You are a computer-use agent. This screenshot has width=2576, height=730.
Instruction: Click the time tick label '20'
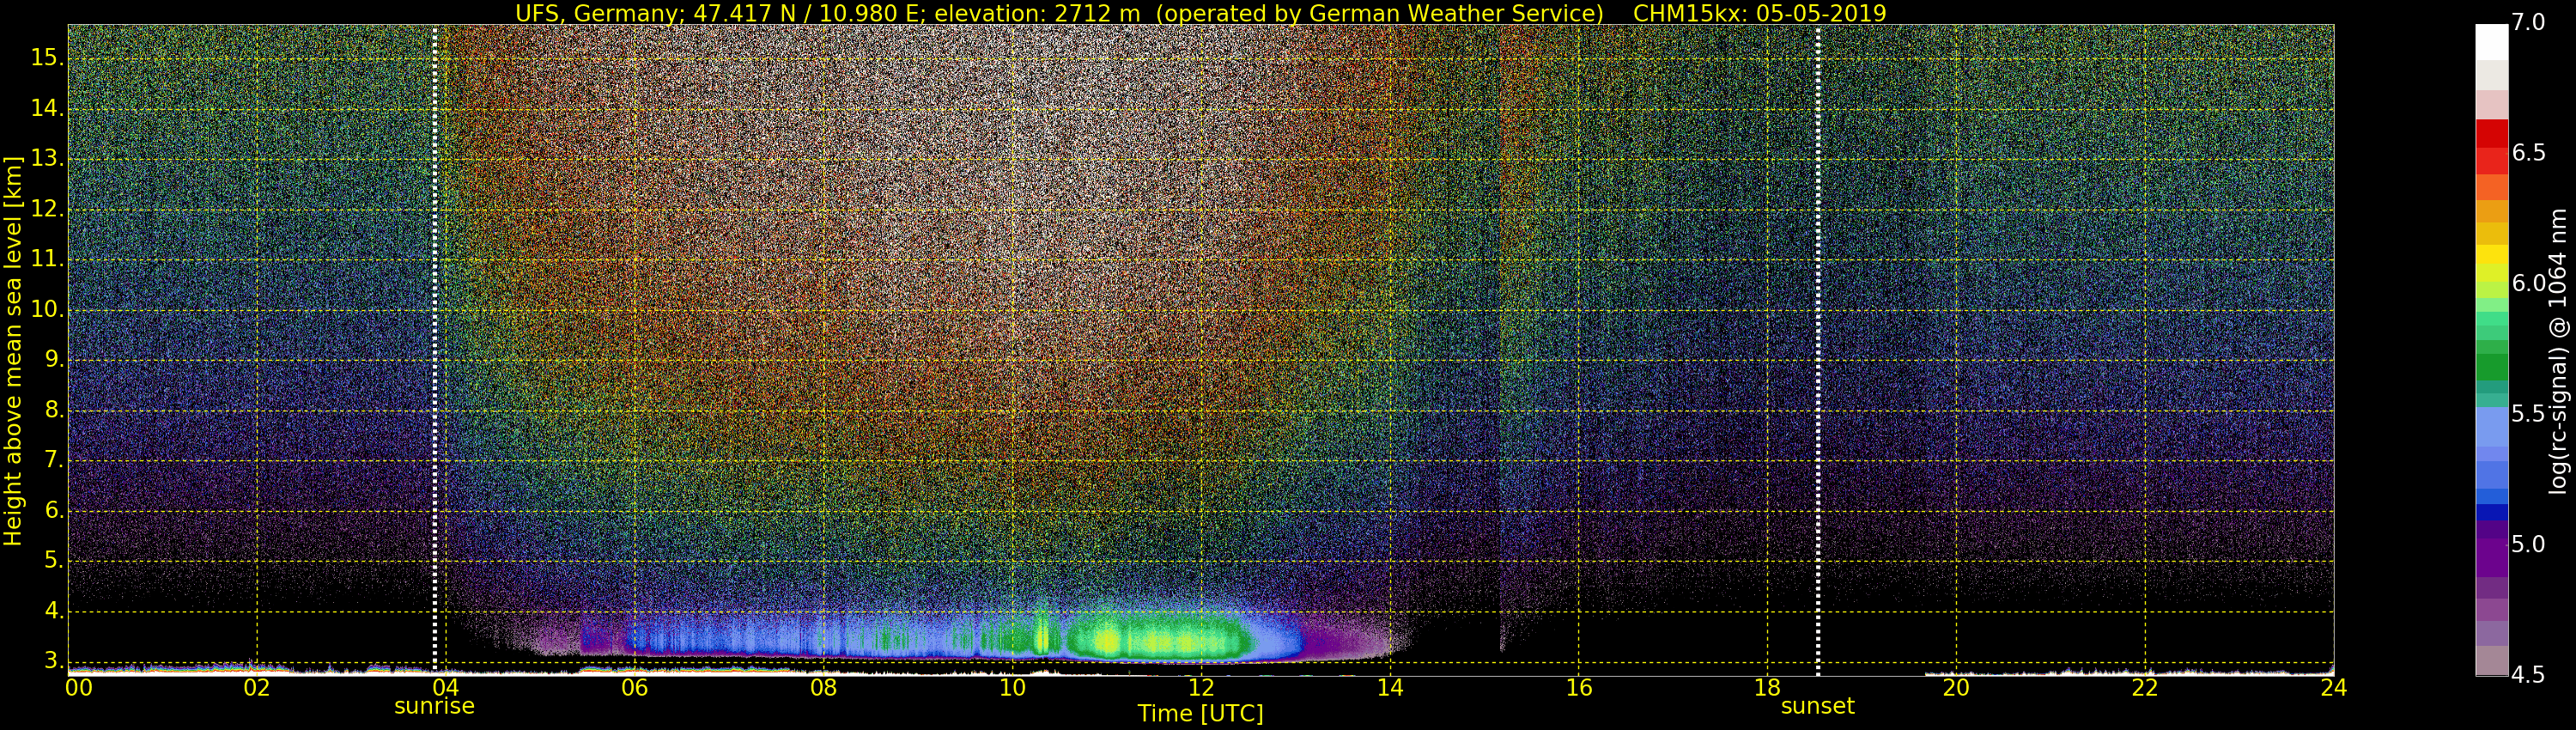tap(1956, 688)
